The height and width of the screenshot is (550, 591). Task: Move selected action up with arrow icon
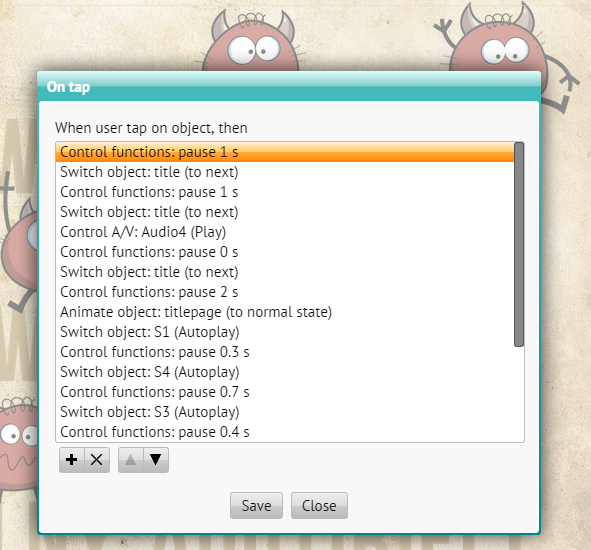(130, 460)
